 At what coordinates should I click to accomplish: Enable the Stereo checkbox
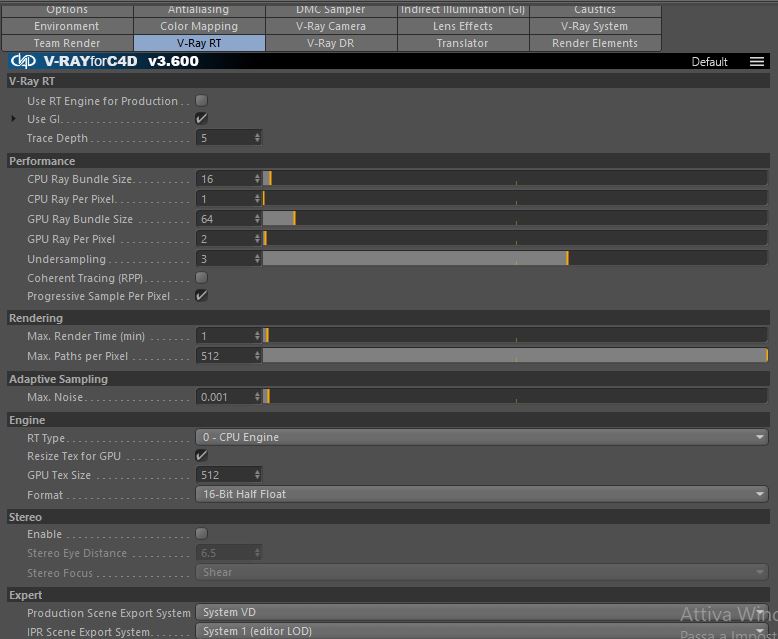click(201, 534)
